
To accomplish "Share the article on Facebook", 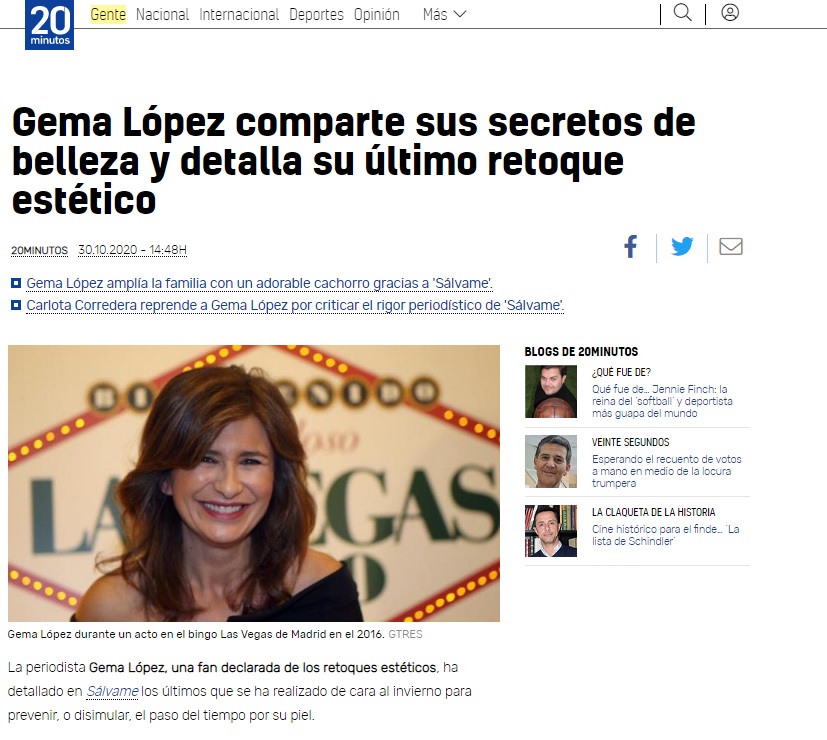I will click(x=631, y=246).
